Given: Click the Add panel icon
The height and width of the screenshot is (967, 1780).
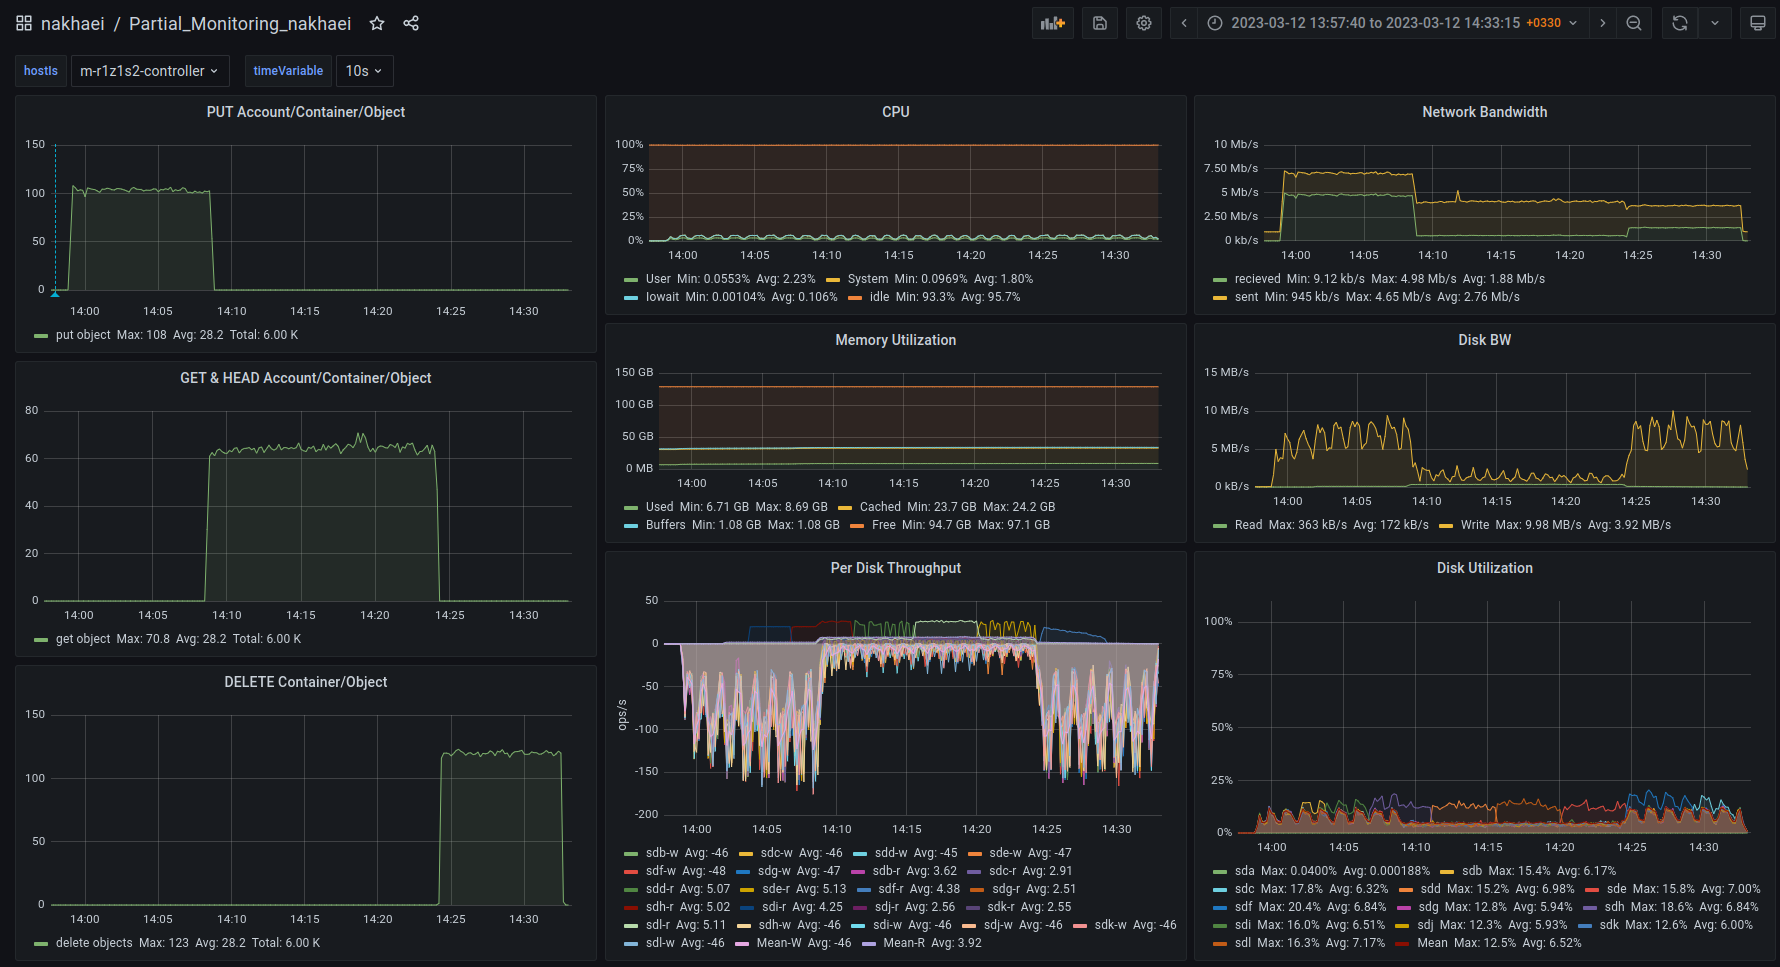Looking at the screenshot, I should [x=1052, y=23].
